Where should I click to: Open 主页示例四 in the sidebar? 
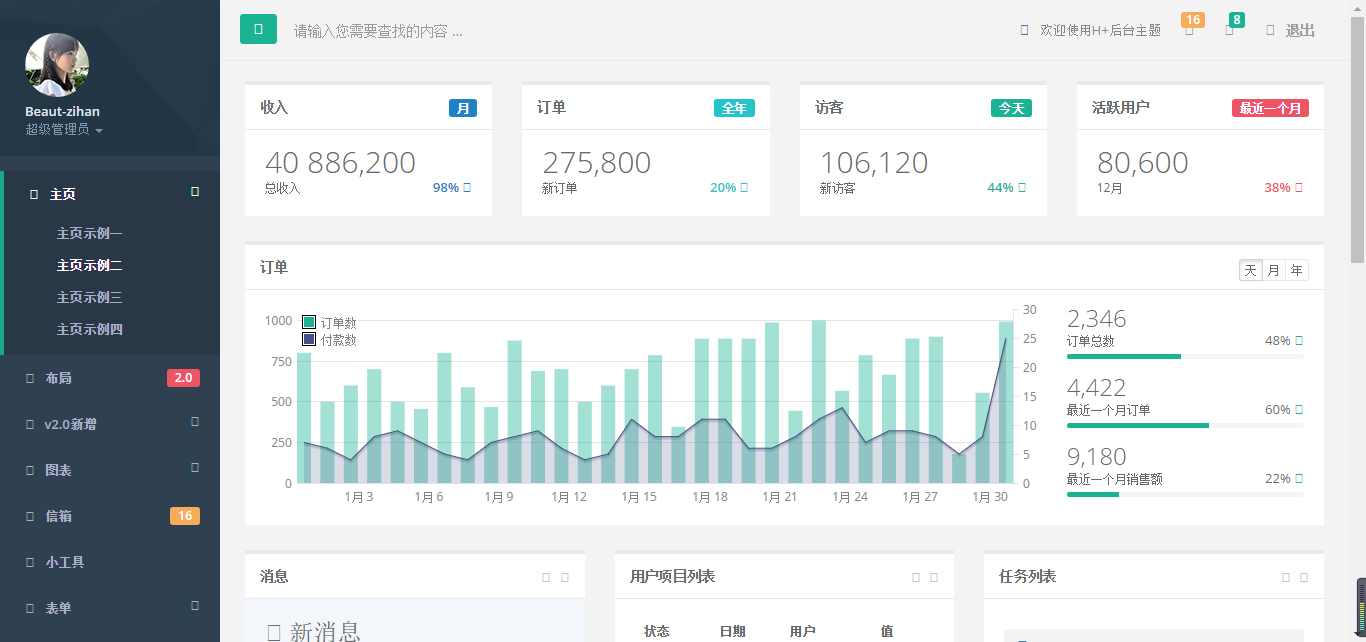pos(90,330)
